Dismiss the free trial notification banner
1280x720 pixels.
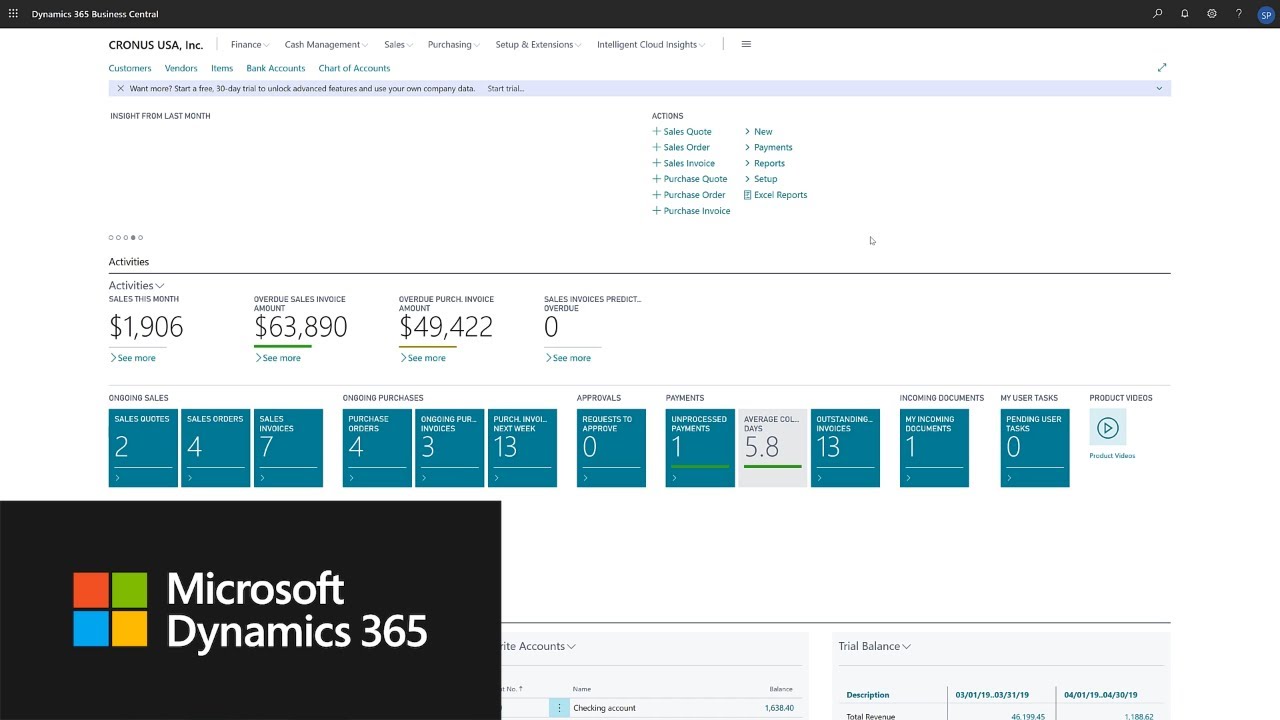click(120, 88)
